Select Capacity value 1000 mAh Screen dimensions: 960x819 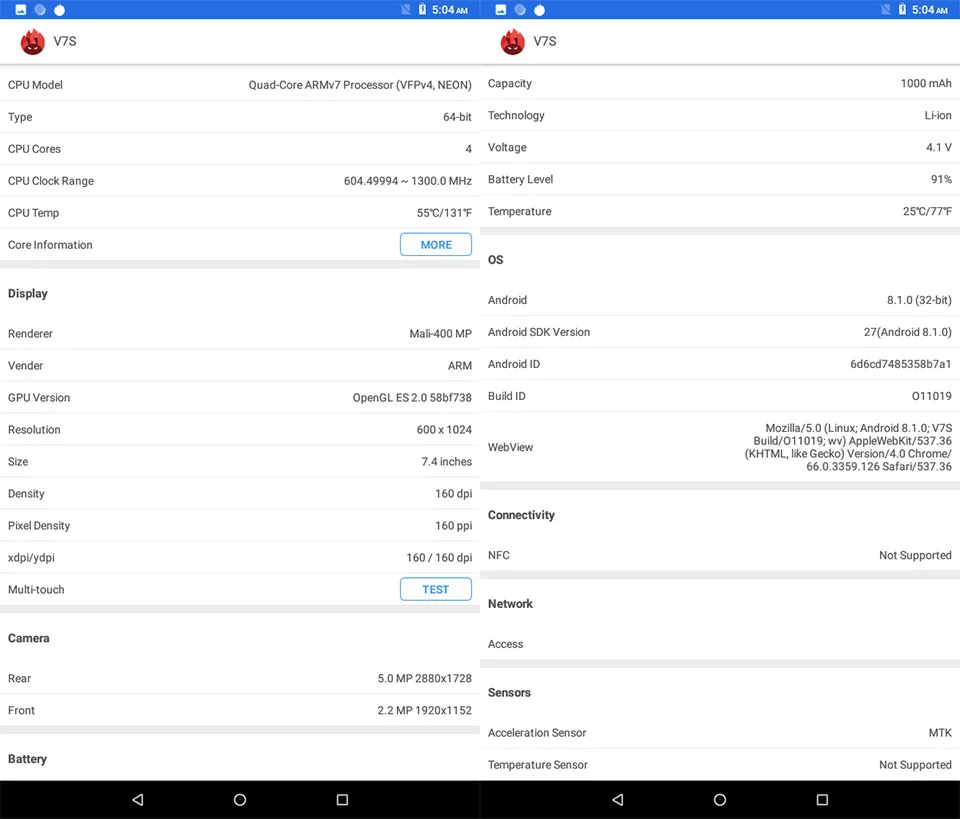coord(926,83)
